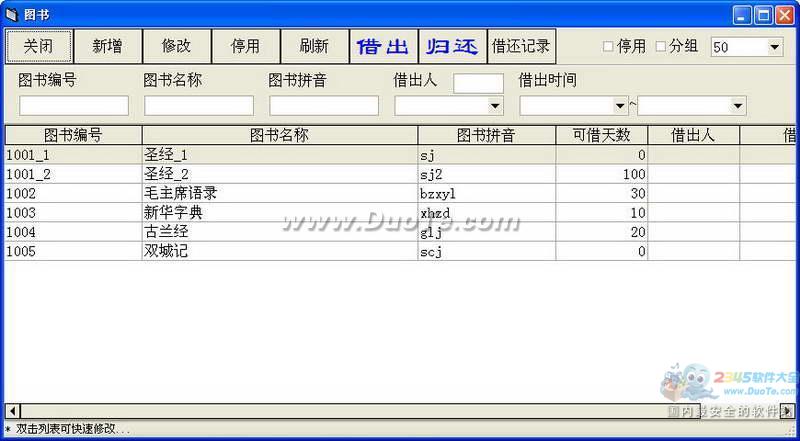
Task: Click the 图书编号 column header
Action: [73, 135]
